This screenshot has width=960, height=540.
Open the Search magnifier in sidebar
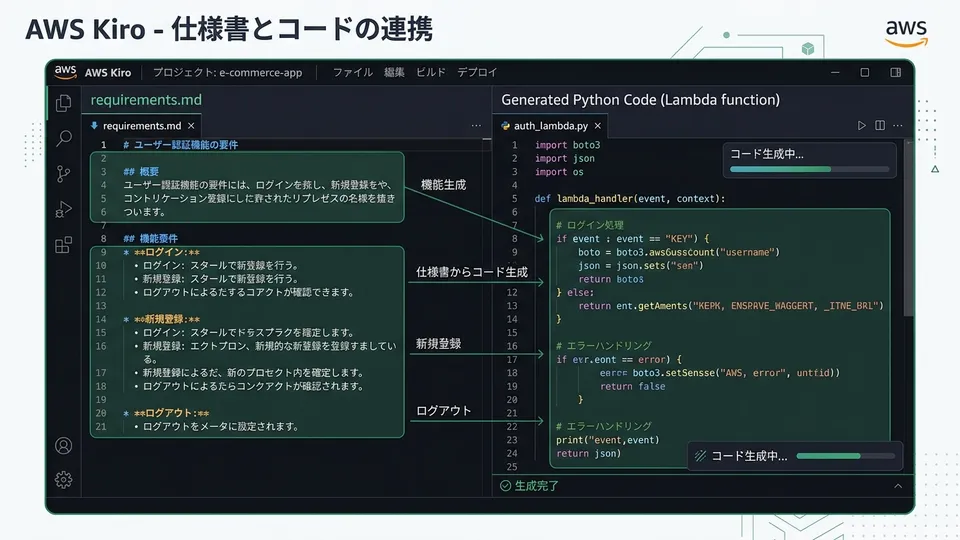[x=64, y=138]
